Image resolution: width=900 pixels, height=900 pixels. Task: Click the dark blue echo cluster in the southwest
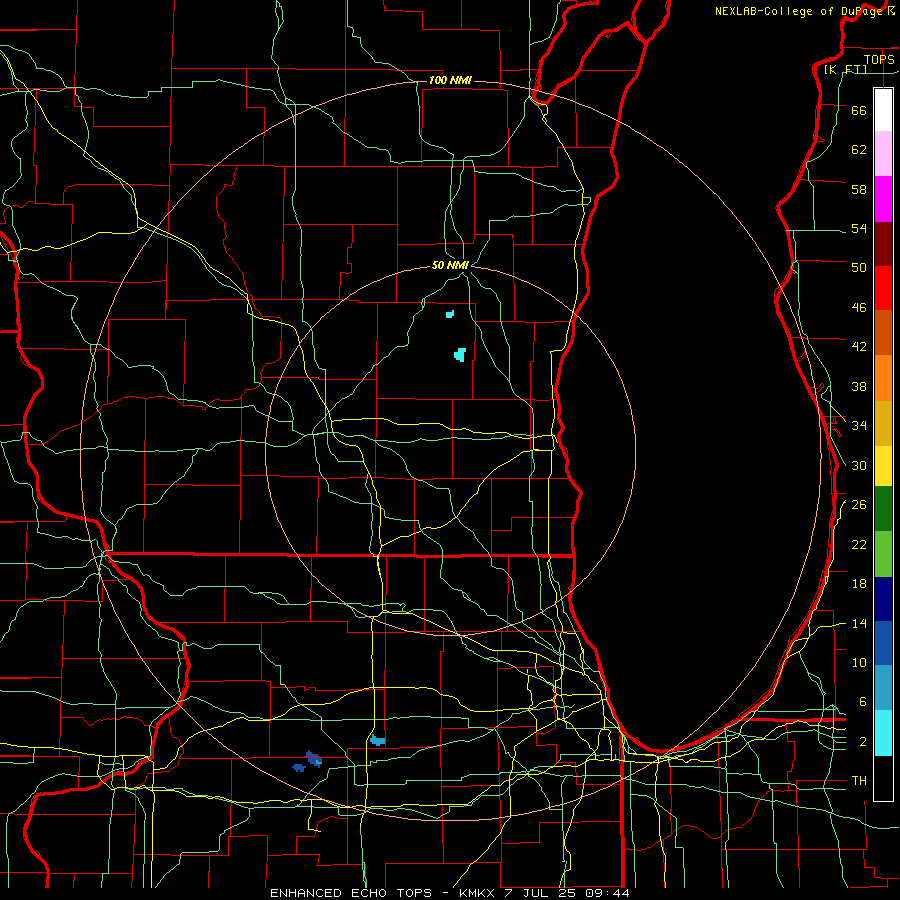308,761
